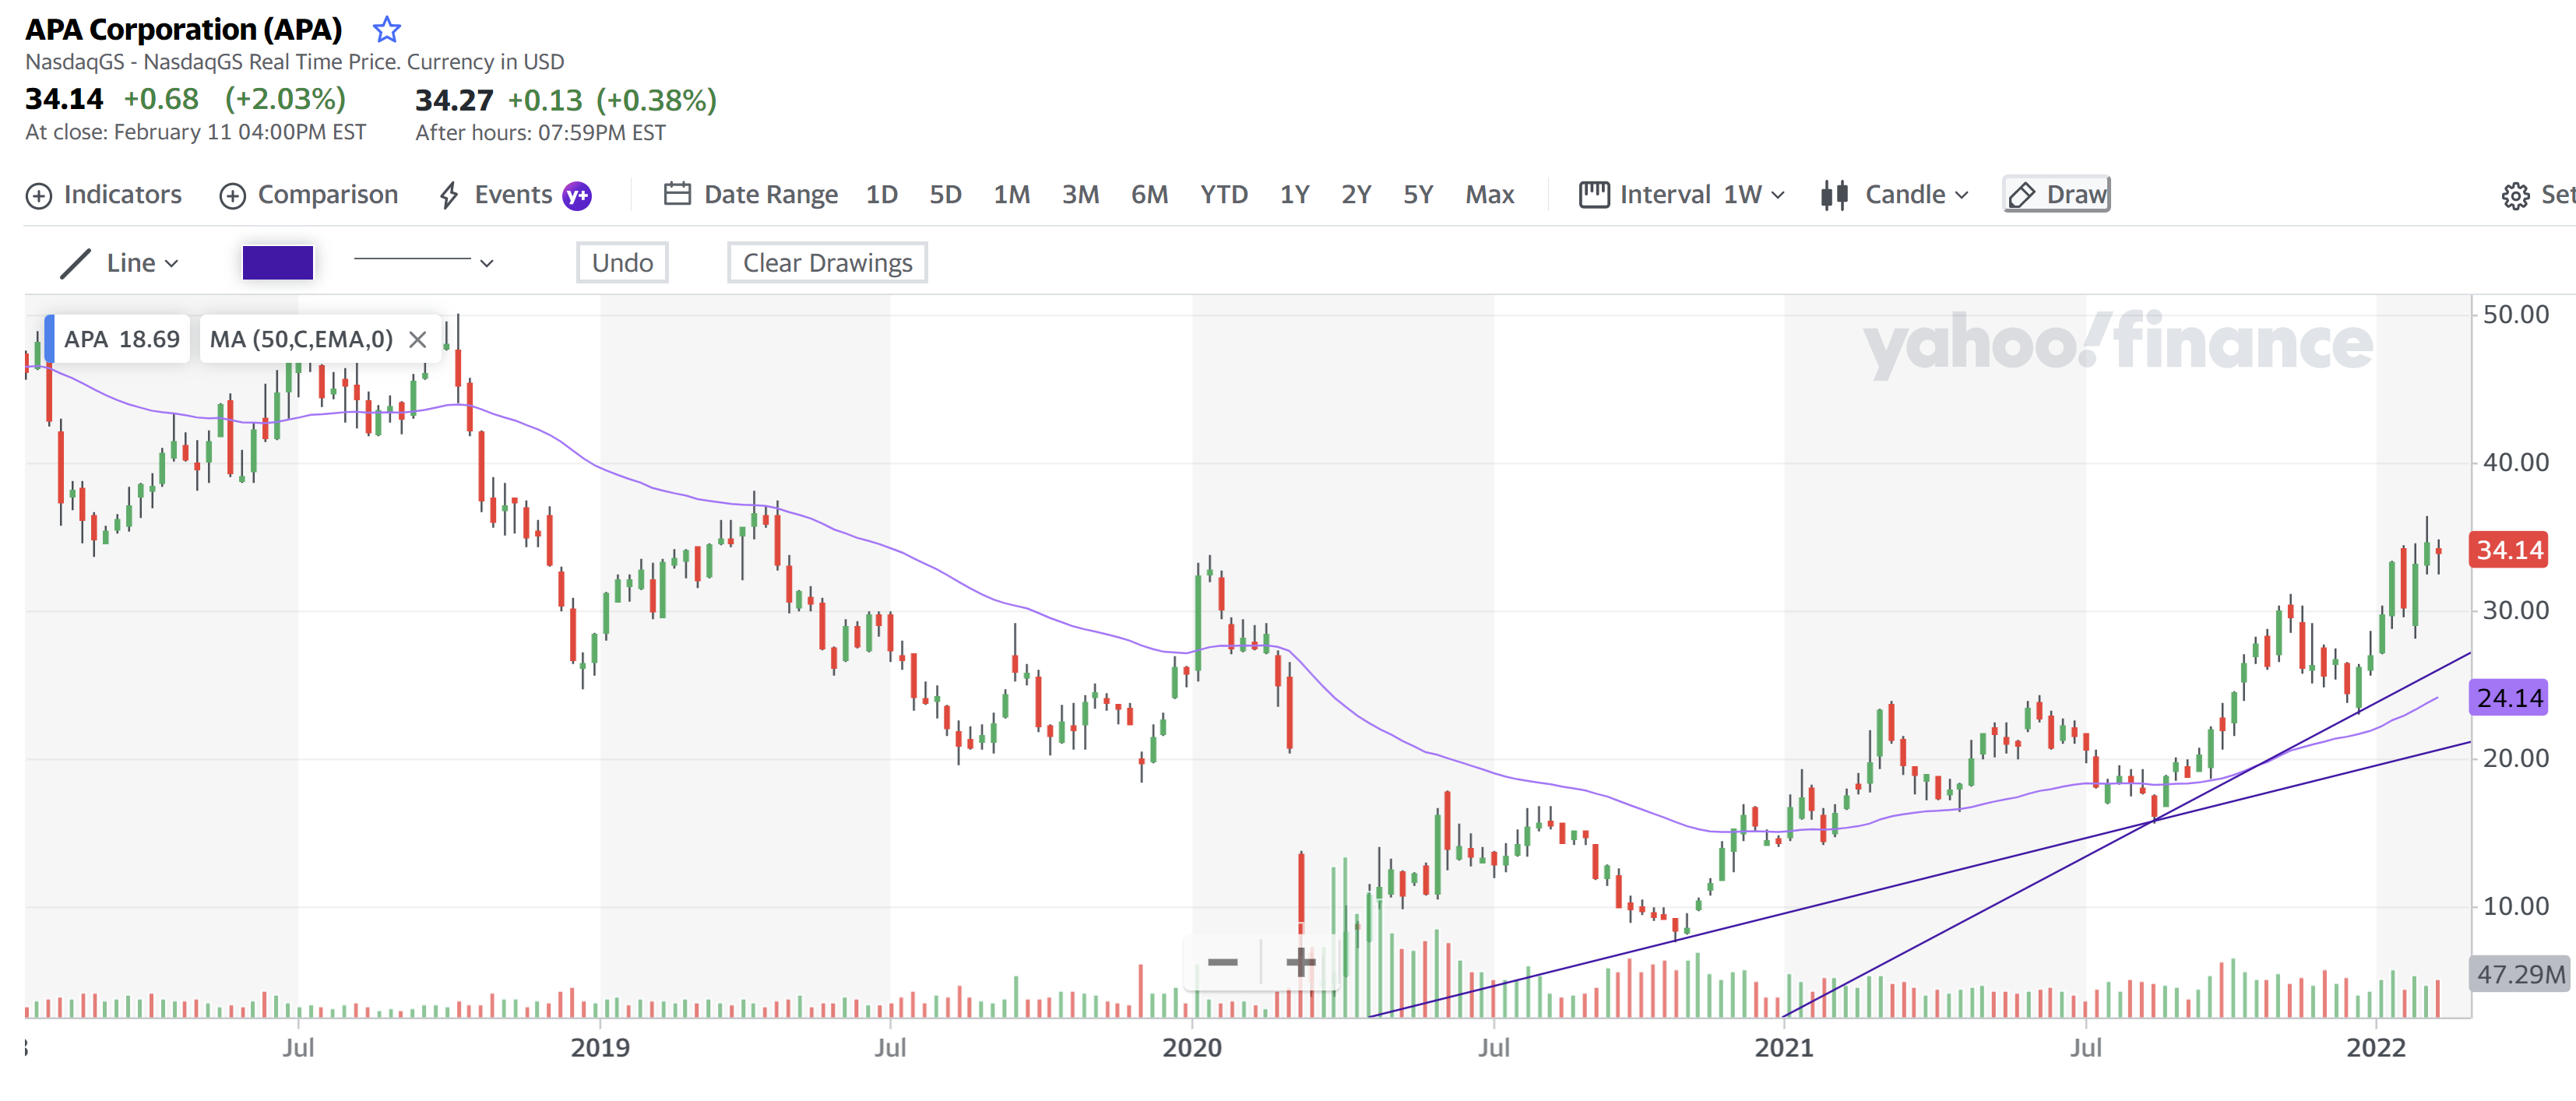Click the diagonal line tool icon
2576x1101 pixels.
click(75, 264)
